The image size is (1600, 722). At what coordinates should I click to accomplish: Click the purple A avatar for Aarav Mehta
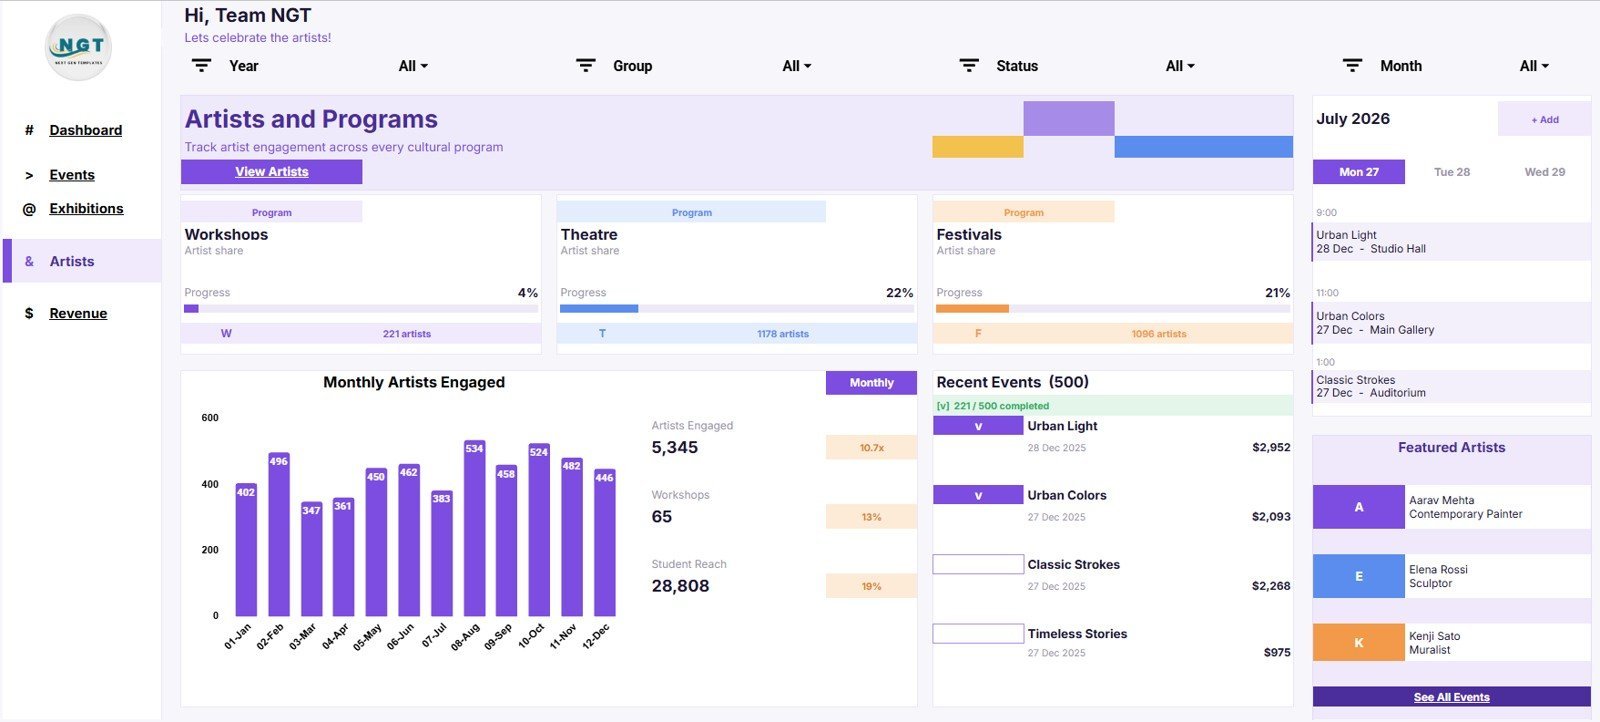tap(1358, 507)
